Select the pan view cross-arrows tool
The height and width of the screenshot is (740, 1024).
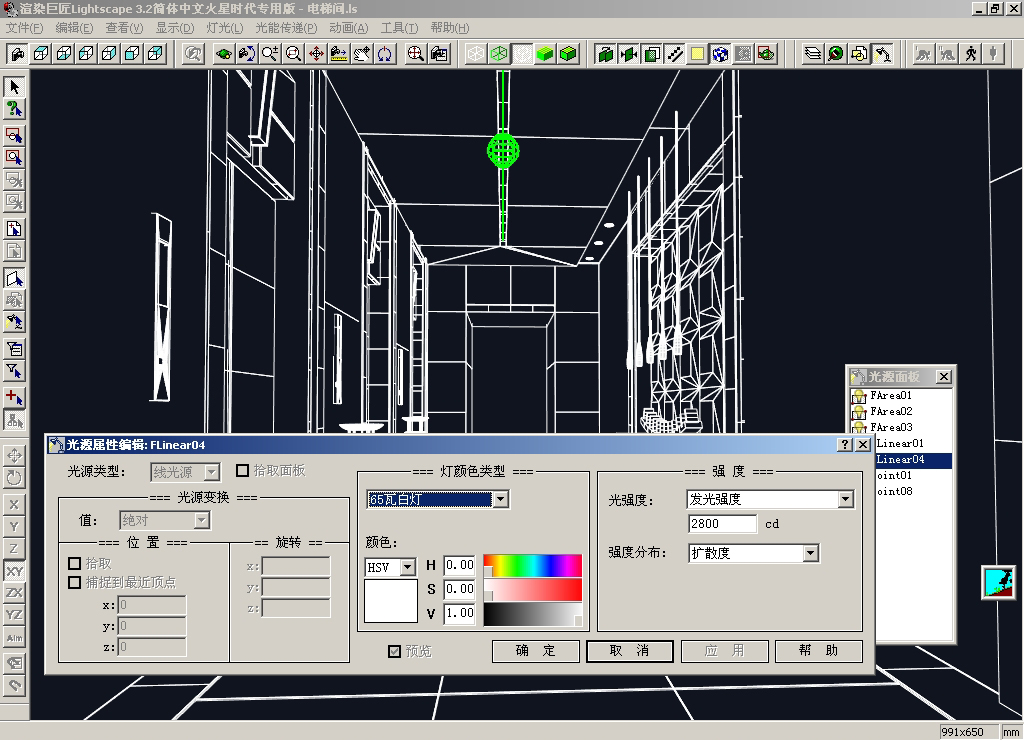point(316,54)
